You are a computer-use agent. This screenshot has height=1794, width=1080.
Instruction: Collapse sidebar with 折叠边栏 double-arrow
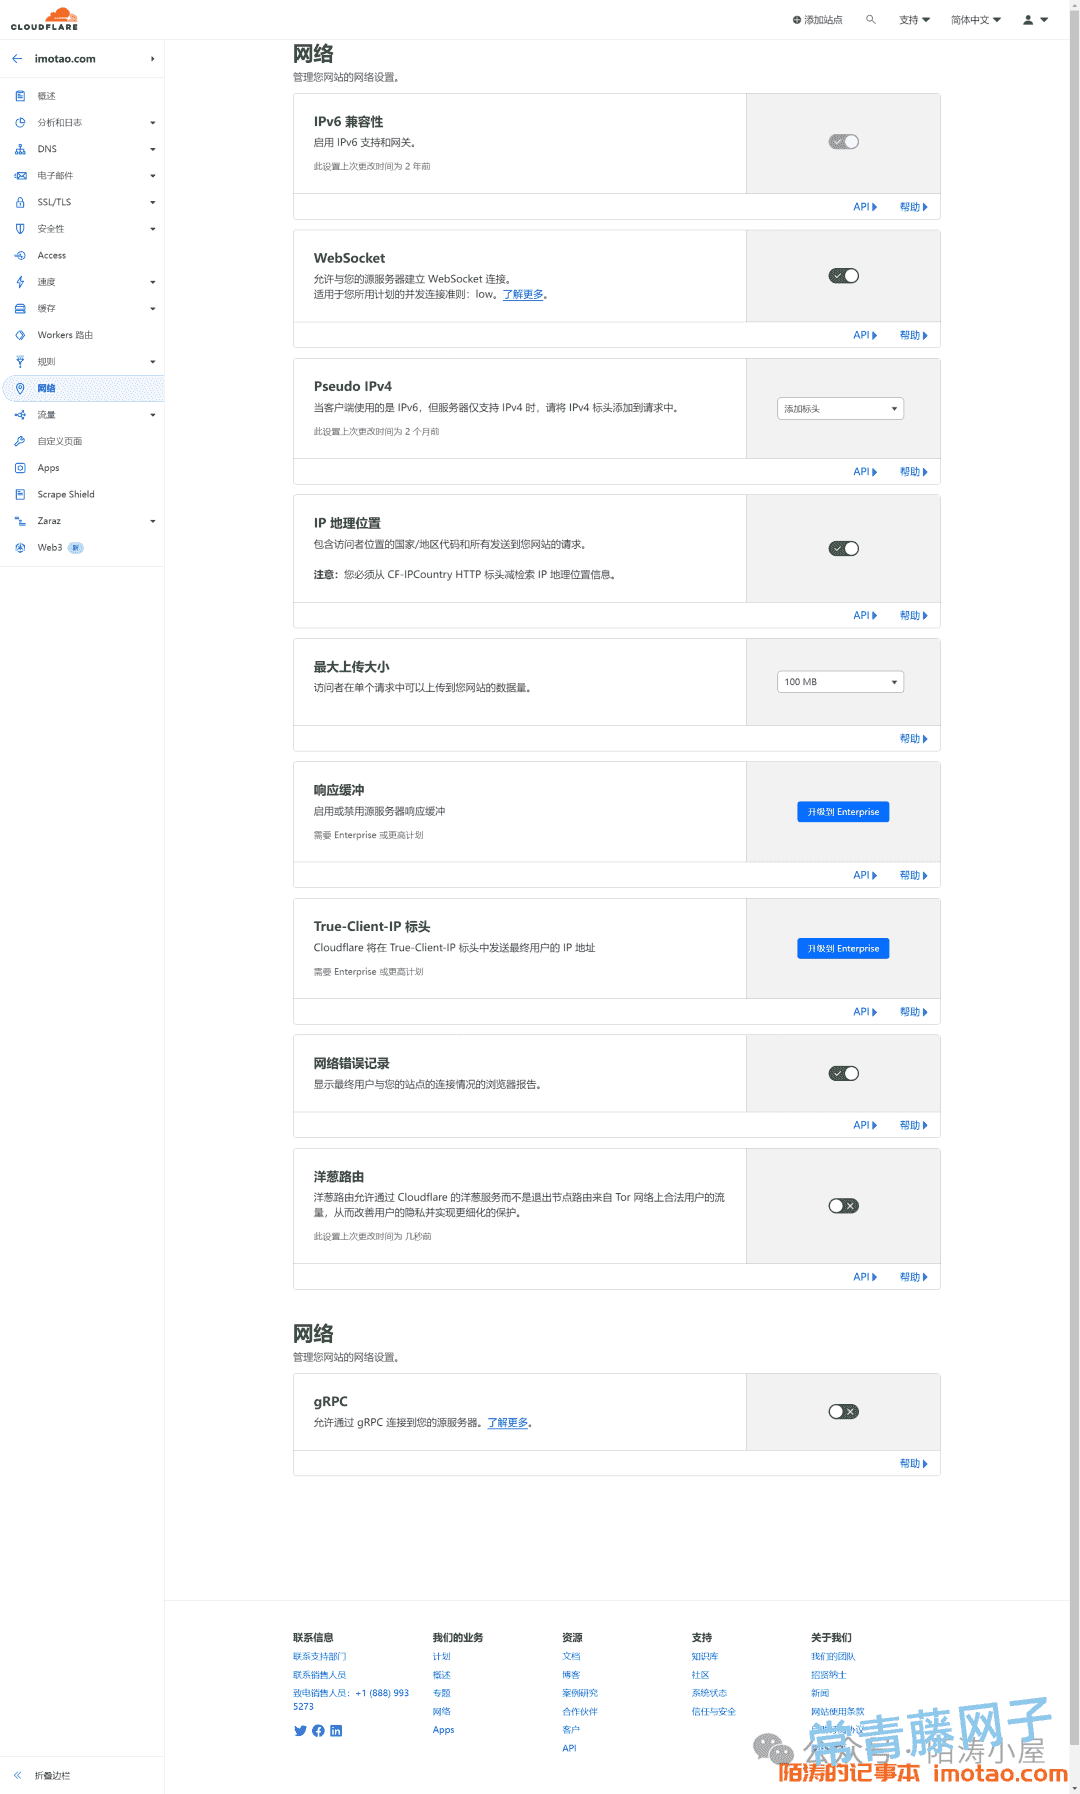pos(18,1775)
